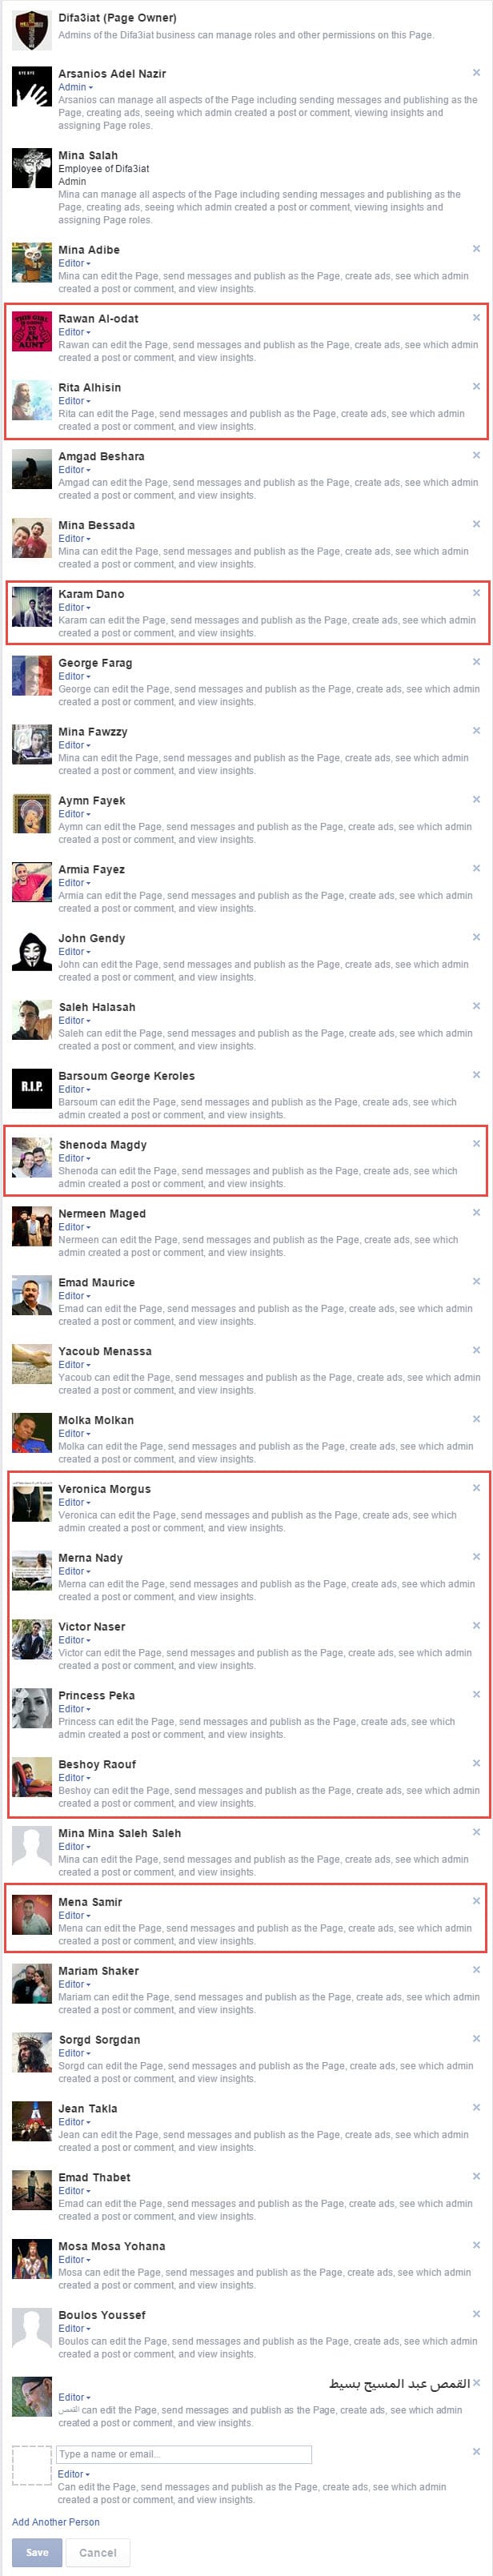Image resolution: width=493 pixels, height=2576 pixels.
Task: Open the Editor role dropdown for Rawan Al-odat
Action: click(x=74, y=332)
